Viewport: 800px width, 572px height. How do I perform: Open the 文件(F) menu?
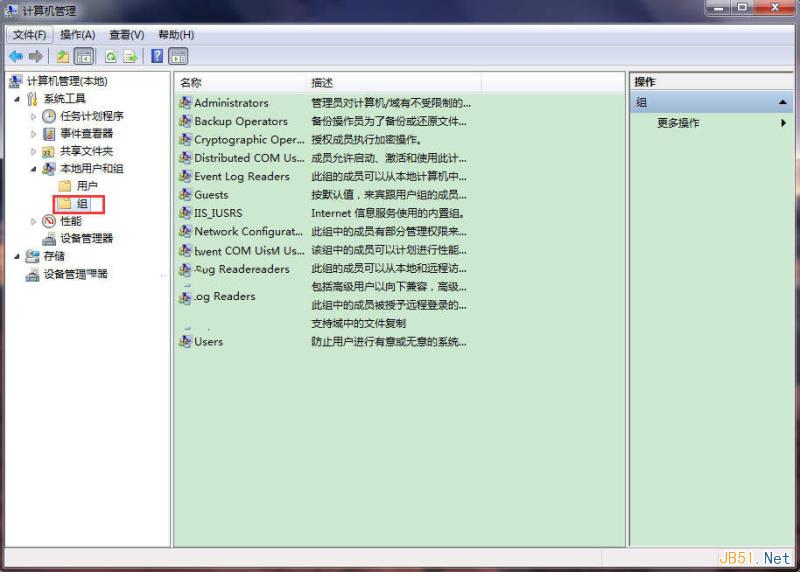(30, 35)
